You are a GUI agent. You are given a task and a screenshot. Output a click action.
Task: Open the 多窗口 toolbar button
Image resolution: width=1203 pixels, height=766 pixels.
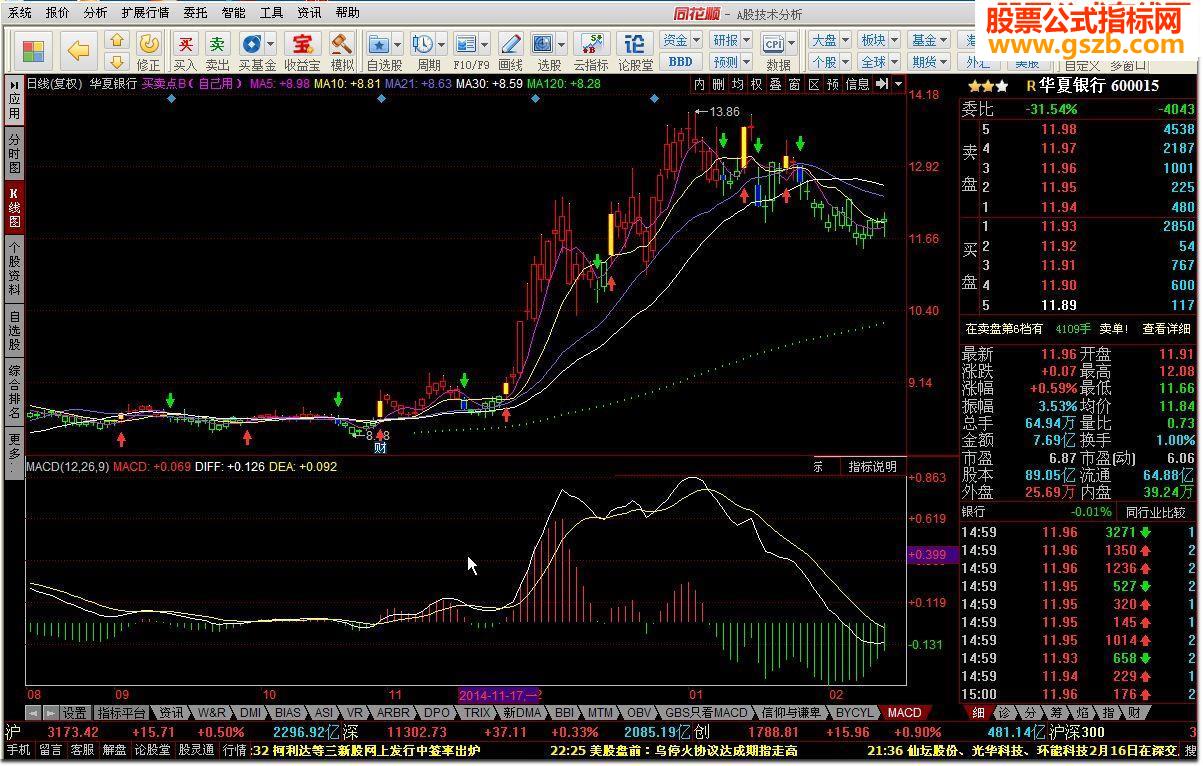tap(1128, 65)
